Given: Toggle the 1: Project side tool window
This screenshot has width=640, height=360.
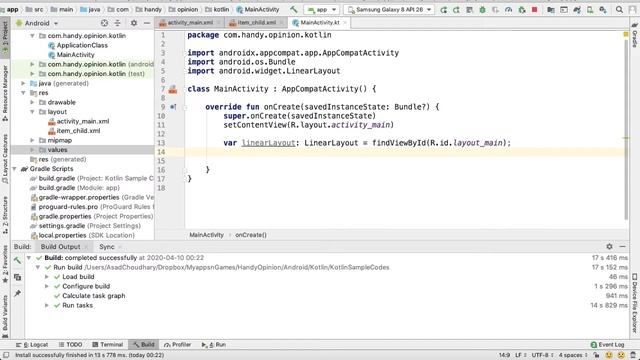Looking at the screenshot, I should pos(5,37).
